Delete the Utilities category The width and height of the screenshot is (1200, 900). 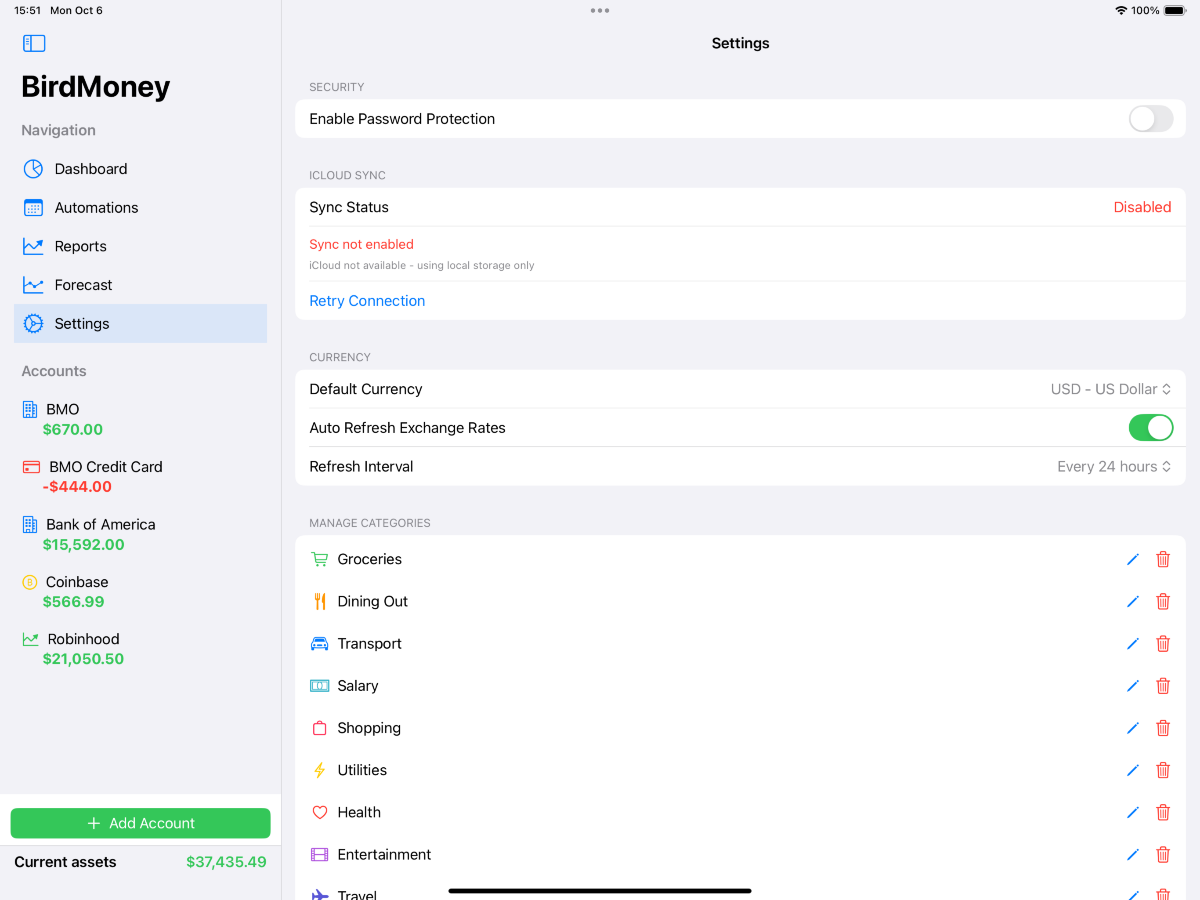coord(1163,770)
